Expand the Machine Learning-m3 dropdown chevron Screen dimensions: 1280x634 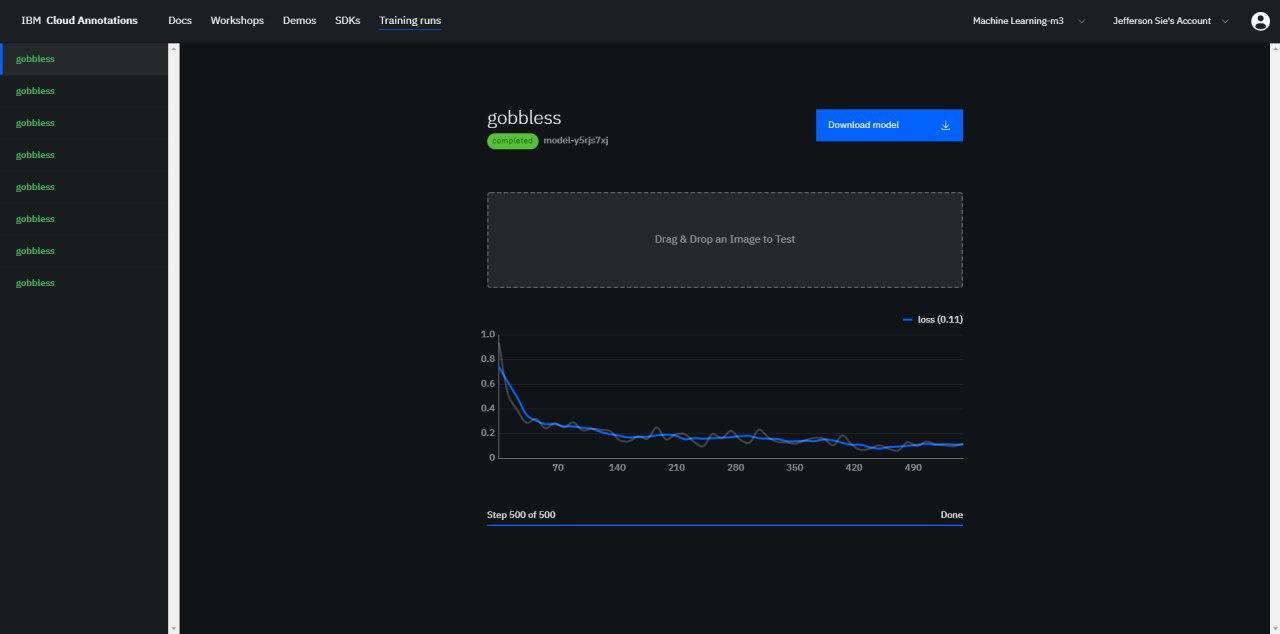point(1081,21)
